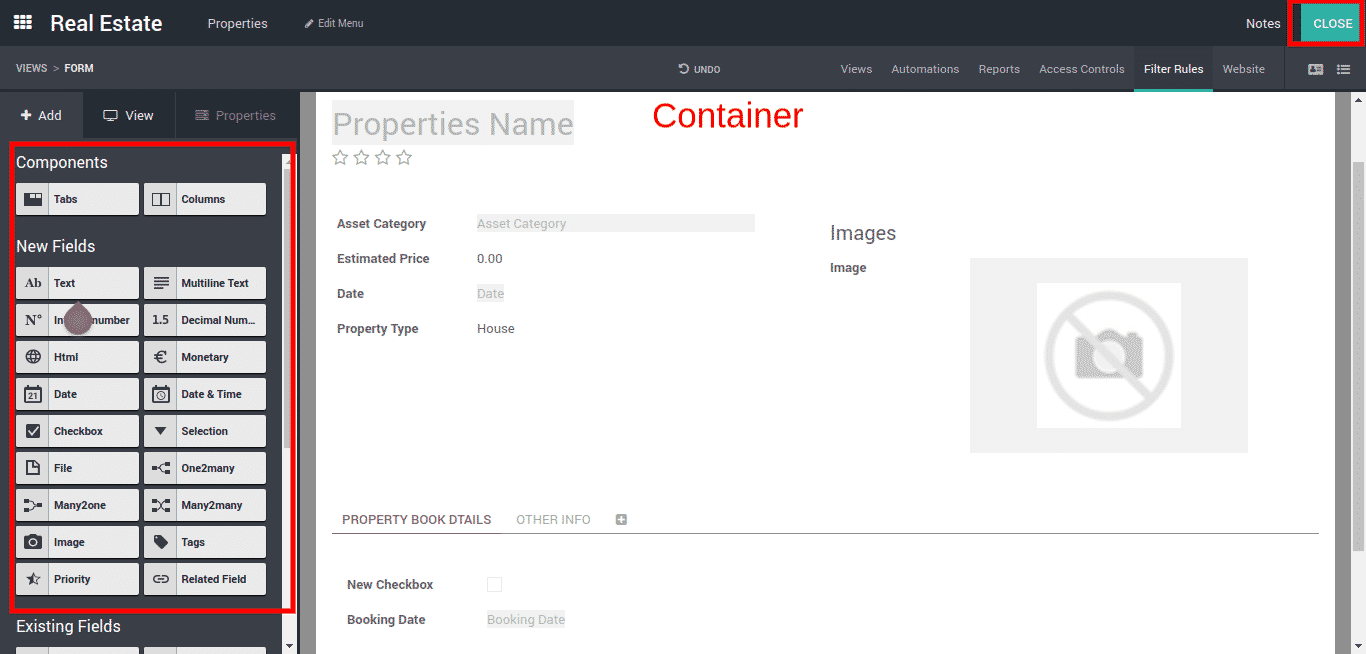This screenshot has height=654, width=1366.
Task: Tick the New Checkbox box
Action: coord(494,585)
